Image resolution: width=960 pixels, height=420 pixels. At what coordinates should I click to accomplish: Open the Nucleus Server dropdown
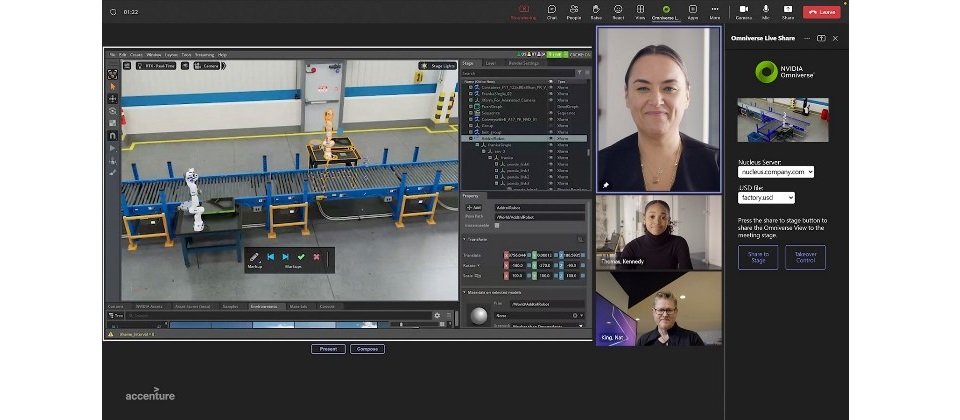776,172
